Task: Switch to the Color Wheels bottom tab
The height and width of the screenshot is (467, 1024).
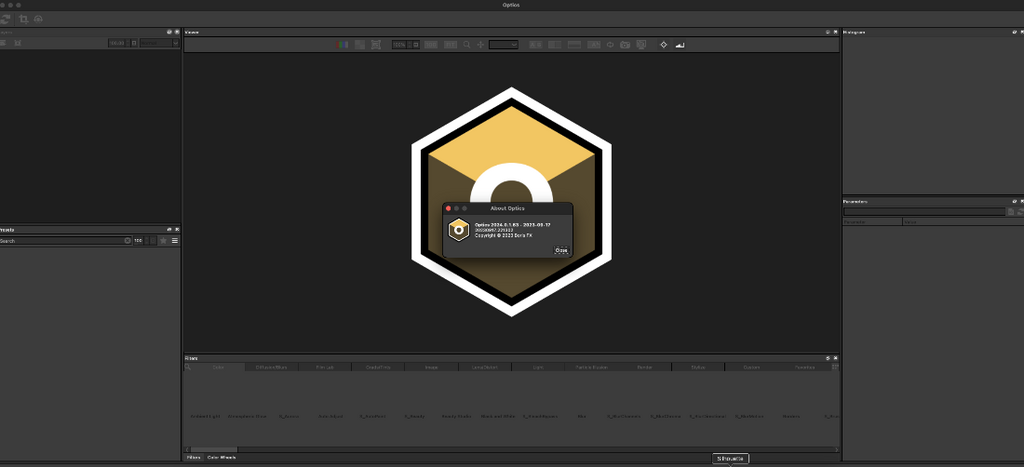Action: pyautogui.click(x=221, y=457)
